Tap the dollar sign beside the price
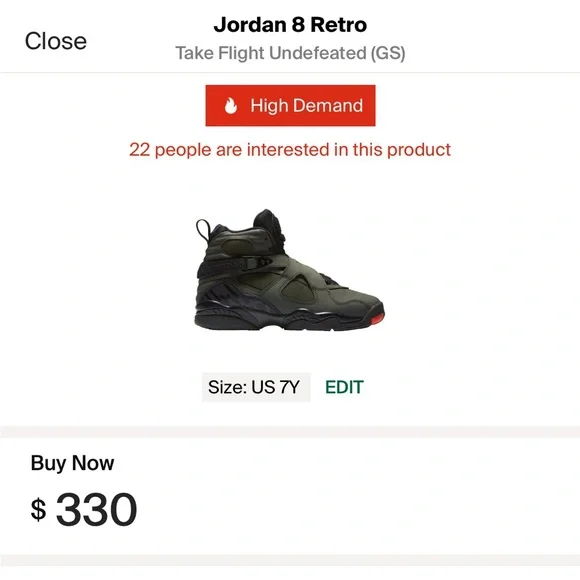 [x=38, y=509]
